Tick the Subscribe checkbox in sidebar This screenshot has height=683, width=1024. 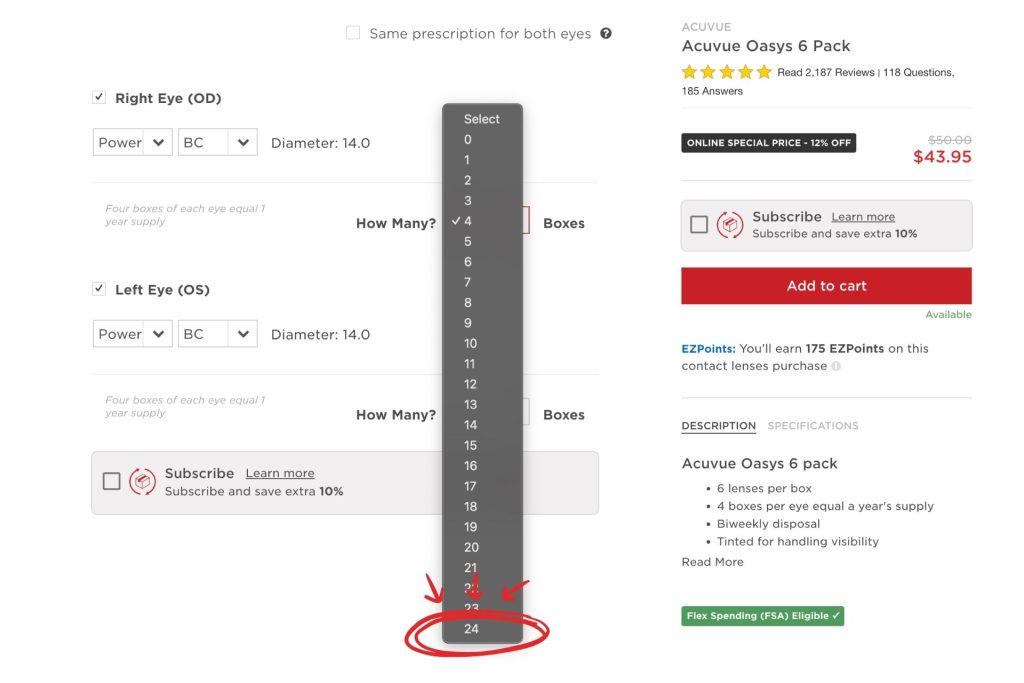click(699, 225)
